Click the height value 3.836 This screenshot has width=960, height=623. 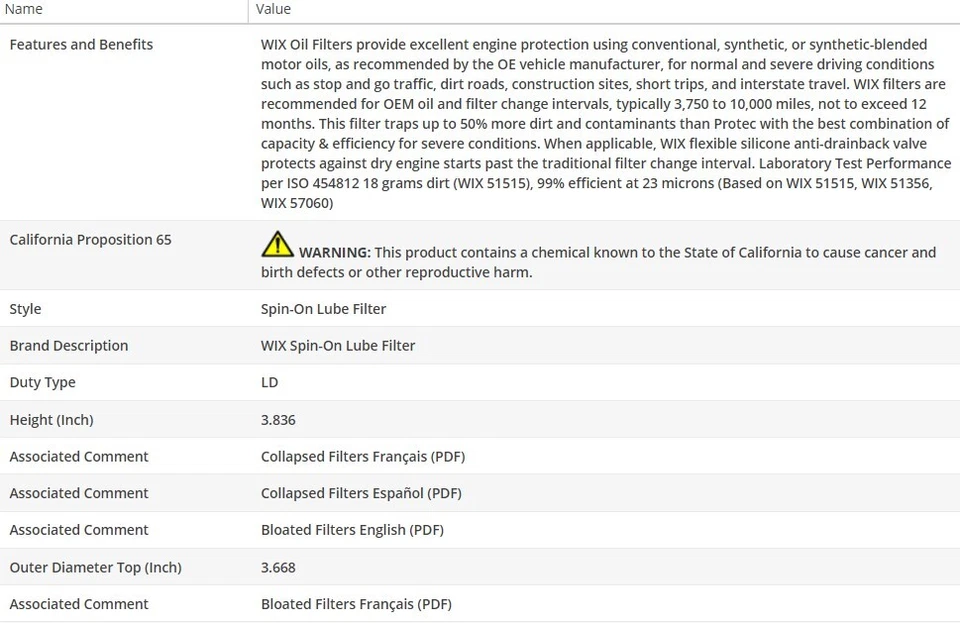click(x=278, y=420)
